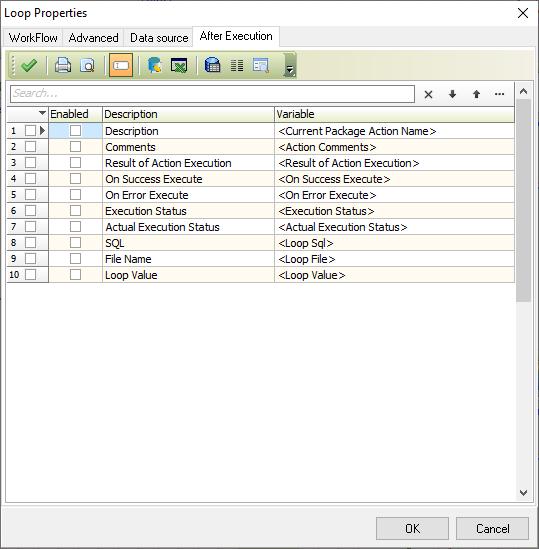539x549 pixels.
Task: Click the green checkmark toolbar icon
Action: coord(29,65)
